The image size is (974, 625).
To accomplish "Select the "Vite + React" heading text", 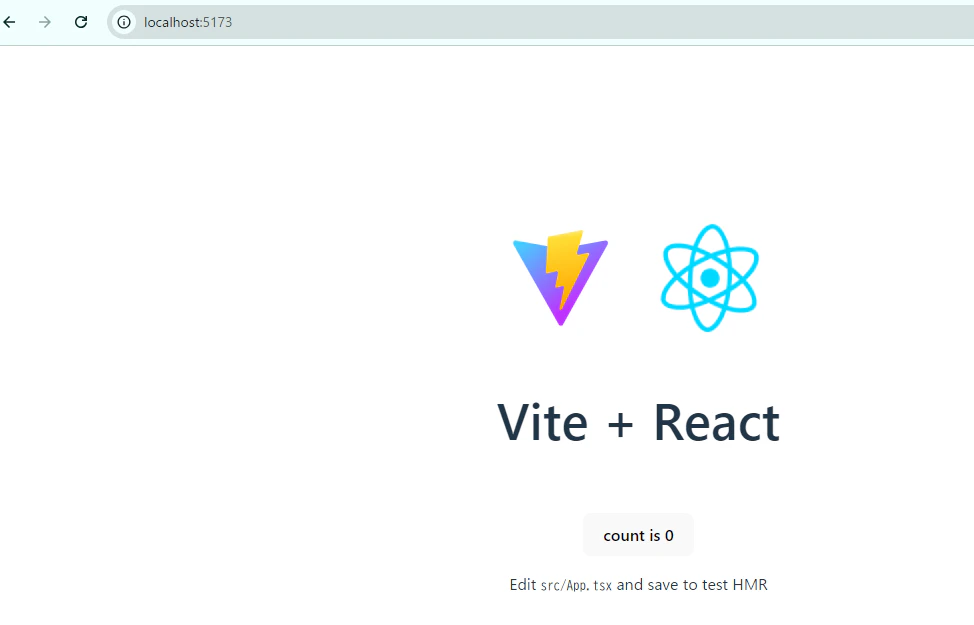I will 638,423.
